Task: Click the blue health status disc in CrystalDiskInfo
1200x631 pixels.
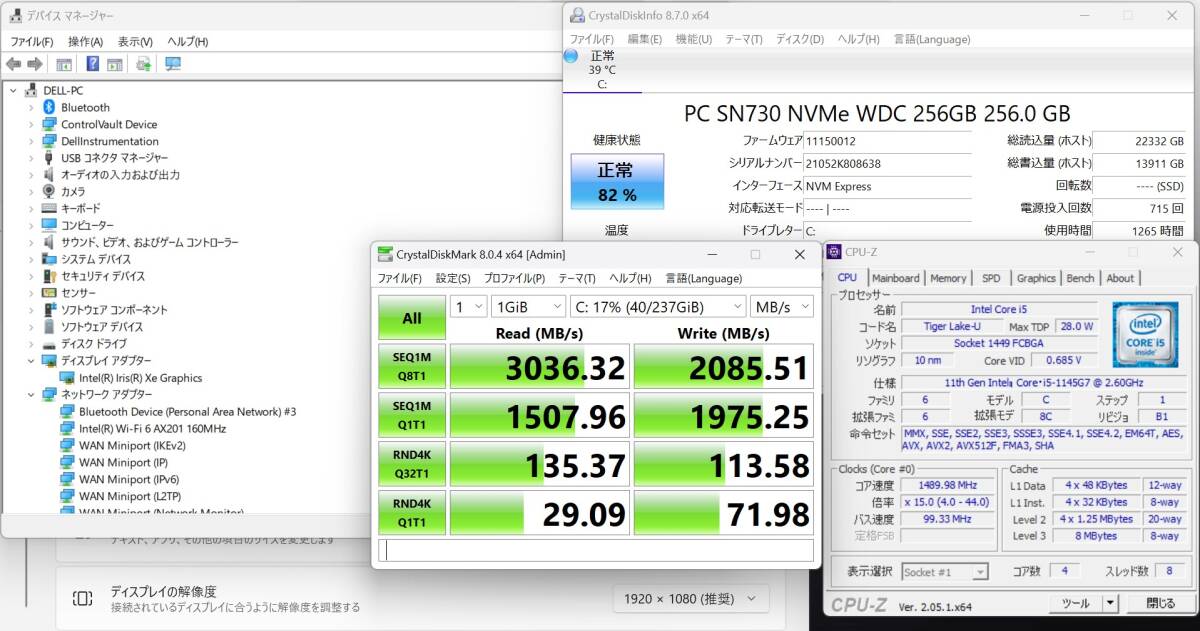Action: 571,56
